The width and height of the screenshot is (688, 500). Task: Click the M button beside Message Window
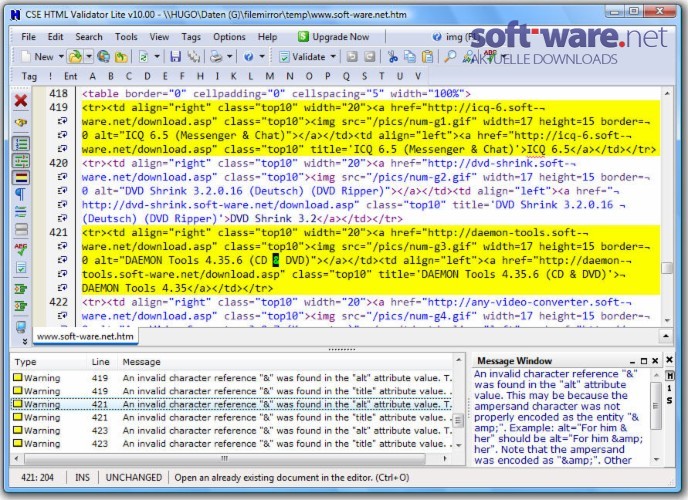670,376
